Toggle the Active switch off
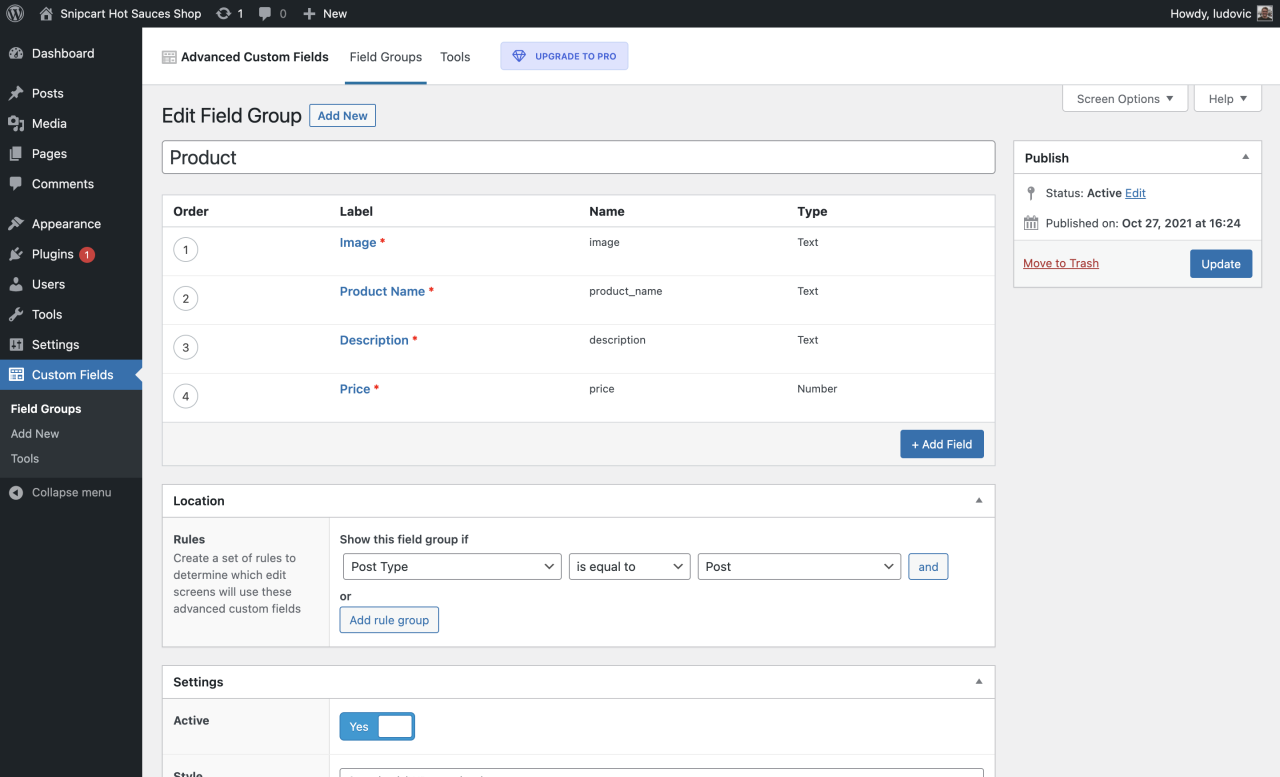The width and height of the screenshot is (1280, 777). tap(377, 727)
